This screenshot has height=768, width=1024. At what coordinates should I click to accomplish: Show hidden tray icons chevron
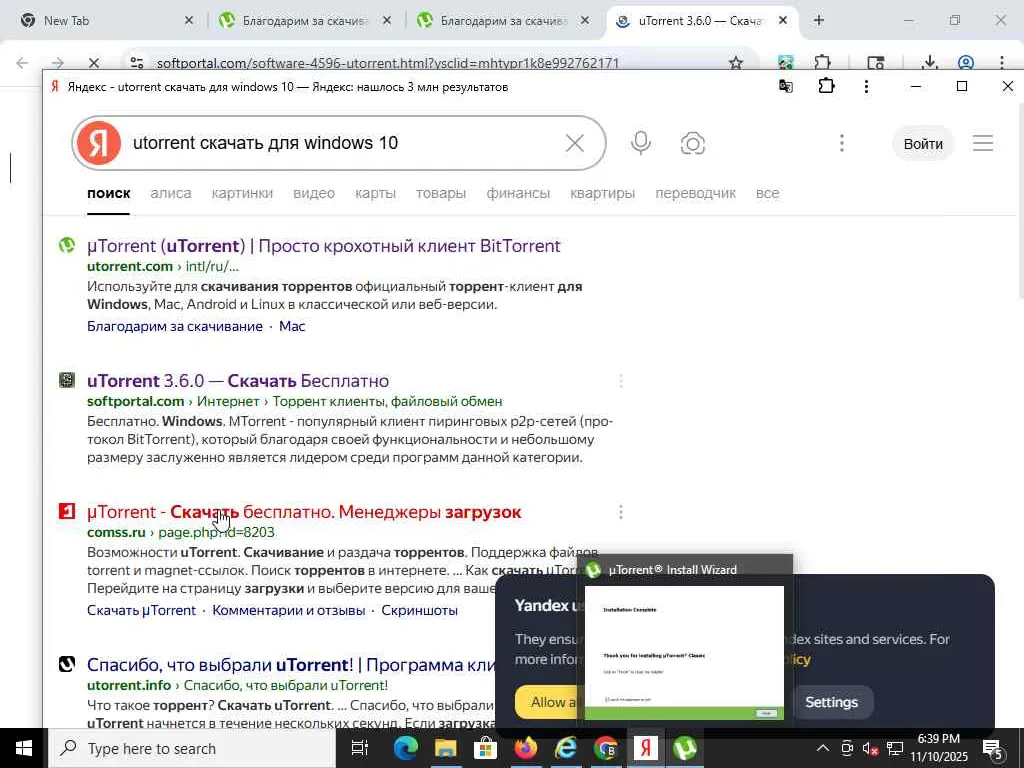(823, 748)
